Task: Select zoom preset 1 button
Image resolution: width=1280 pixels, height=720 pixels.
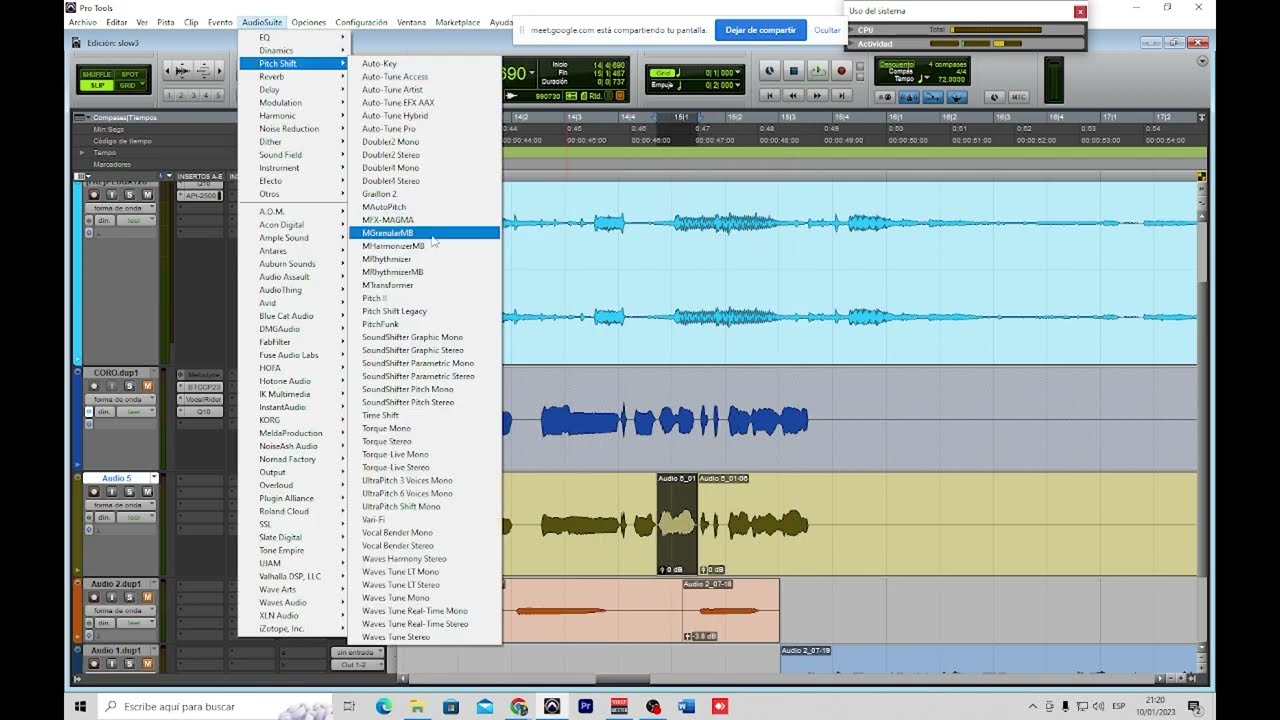Action: [x=169, y=95]
